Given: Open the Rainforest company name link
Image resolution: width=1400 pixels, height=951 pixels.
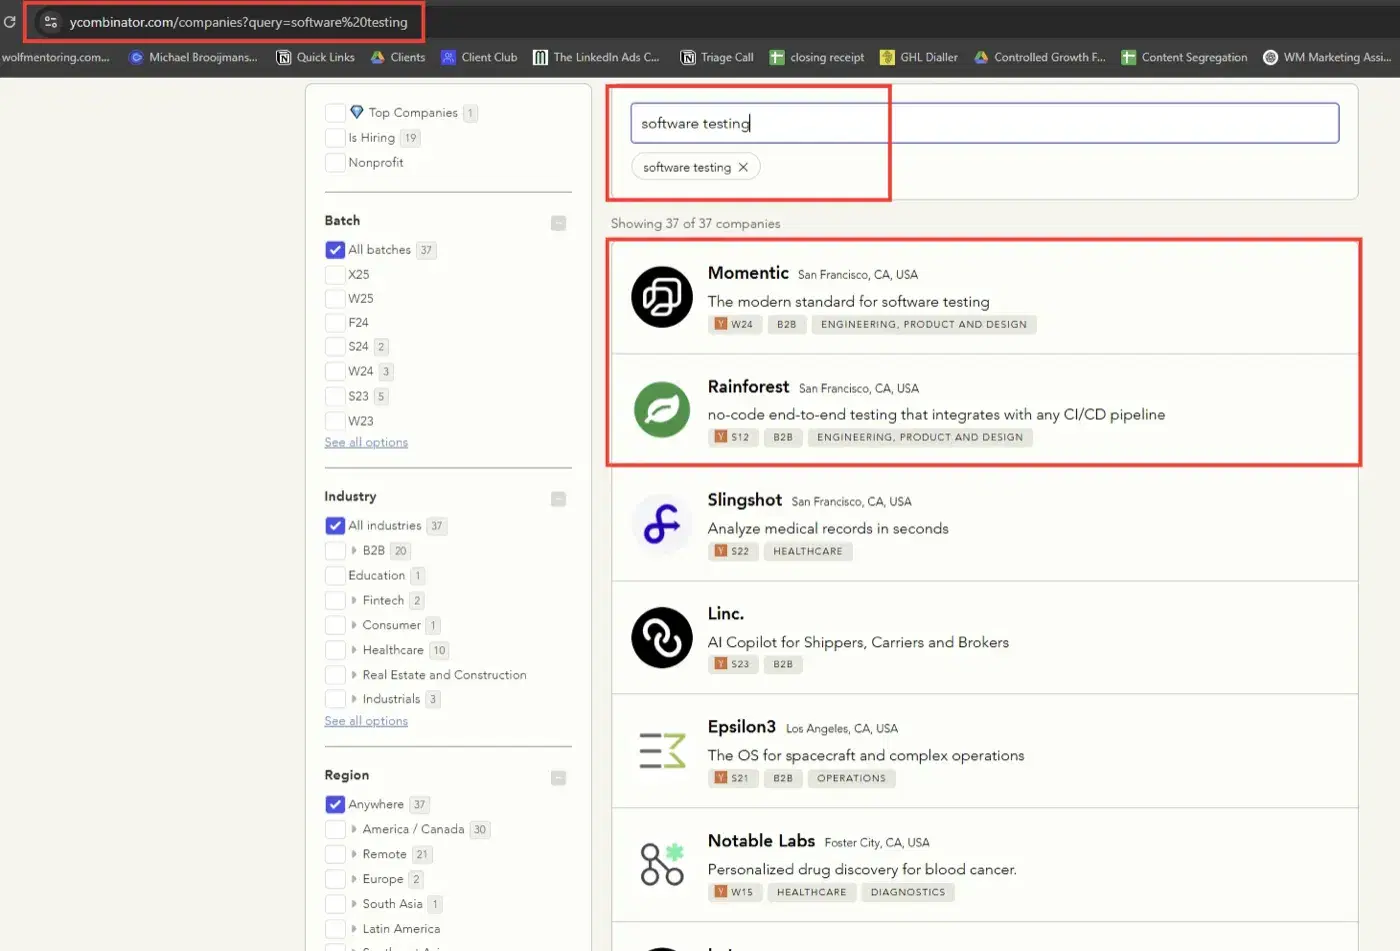Looking at the screenshot, I should [x=748, y=387].
